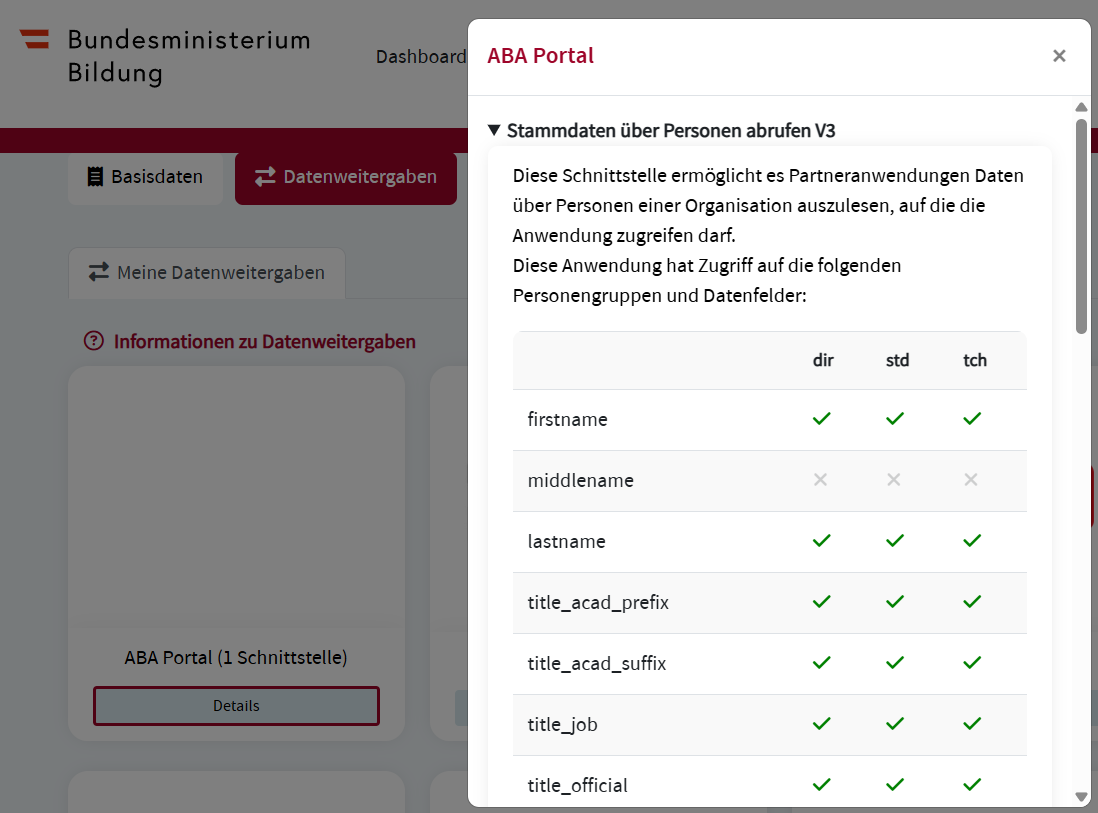The width and height of the screenshot is (1098, 813).
Task: Toggle the middlename permission under tch
Action: tap(971, 480)
